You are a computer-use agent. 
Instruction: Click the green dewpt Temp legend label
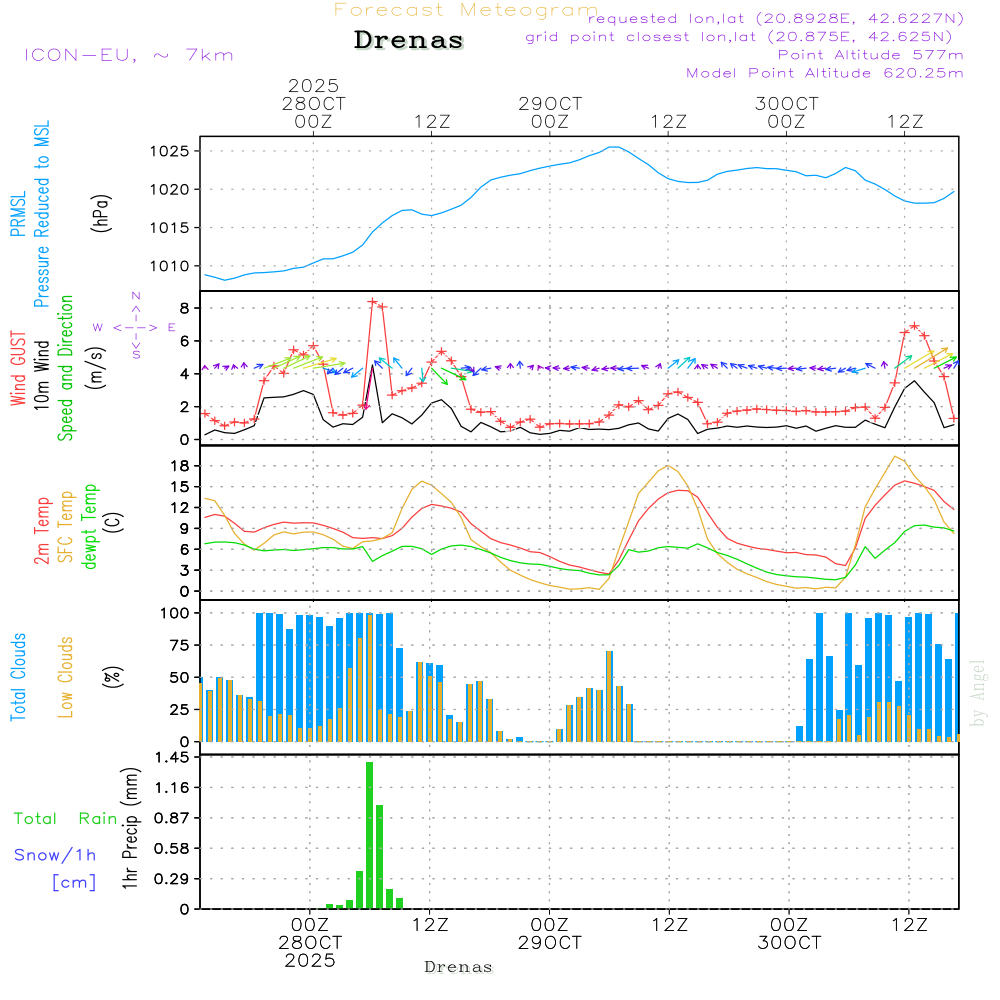[x=90, y=527]
